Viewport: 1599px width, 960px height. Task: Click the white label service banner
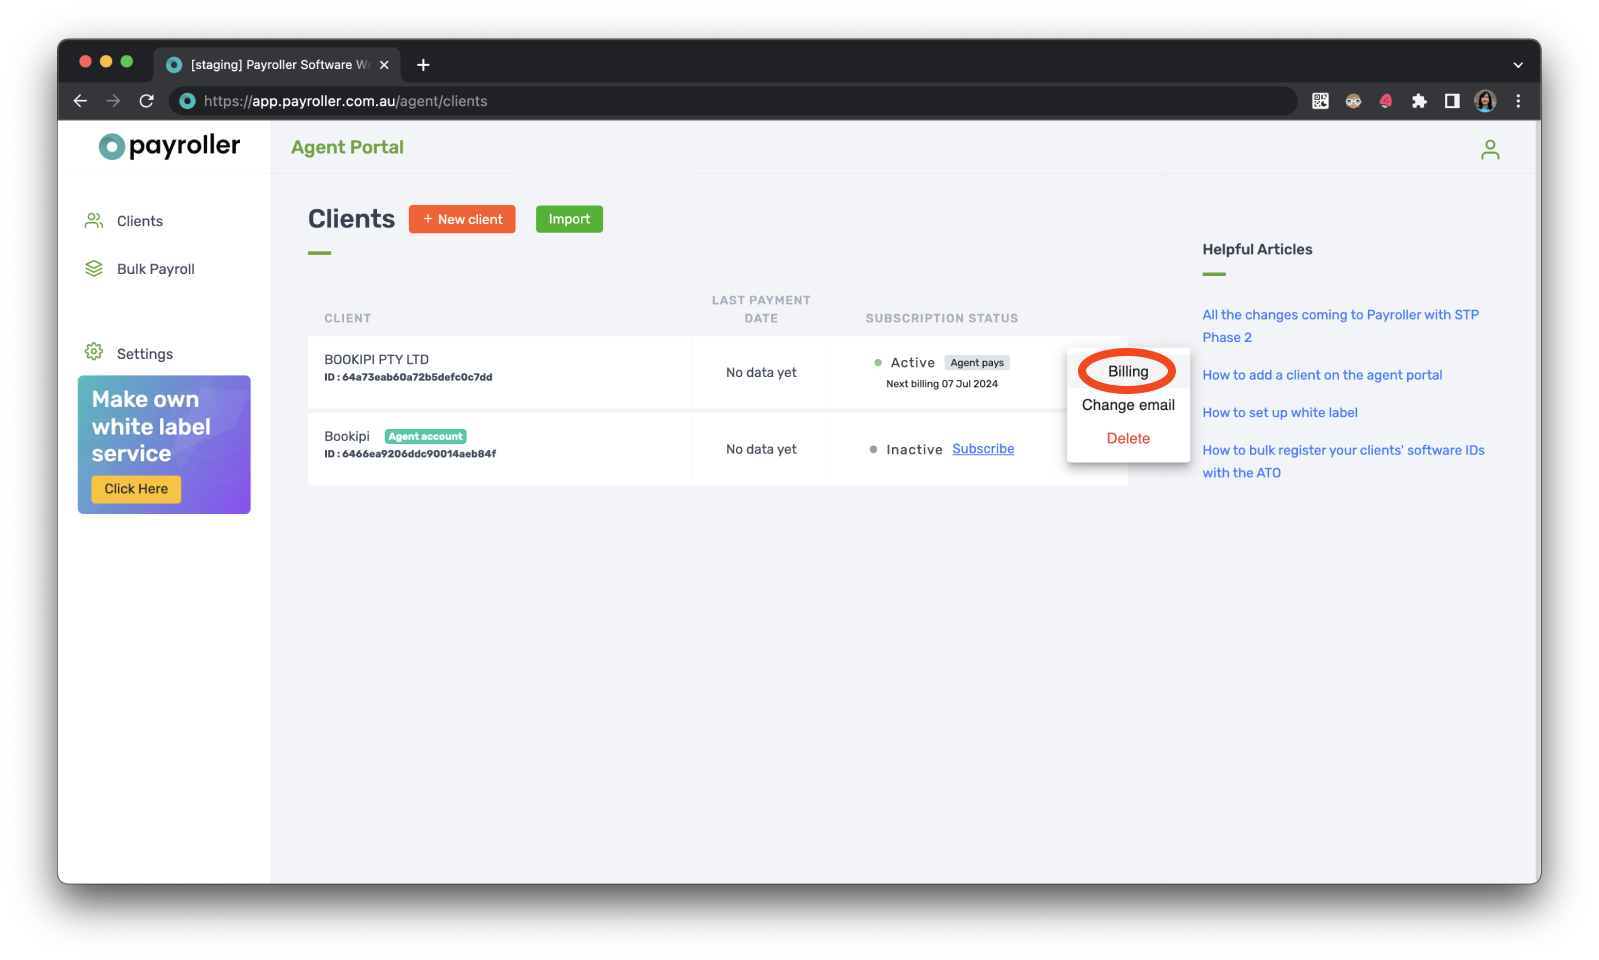point(164,444)
